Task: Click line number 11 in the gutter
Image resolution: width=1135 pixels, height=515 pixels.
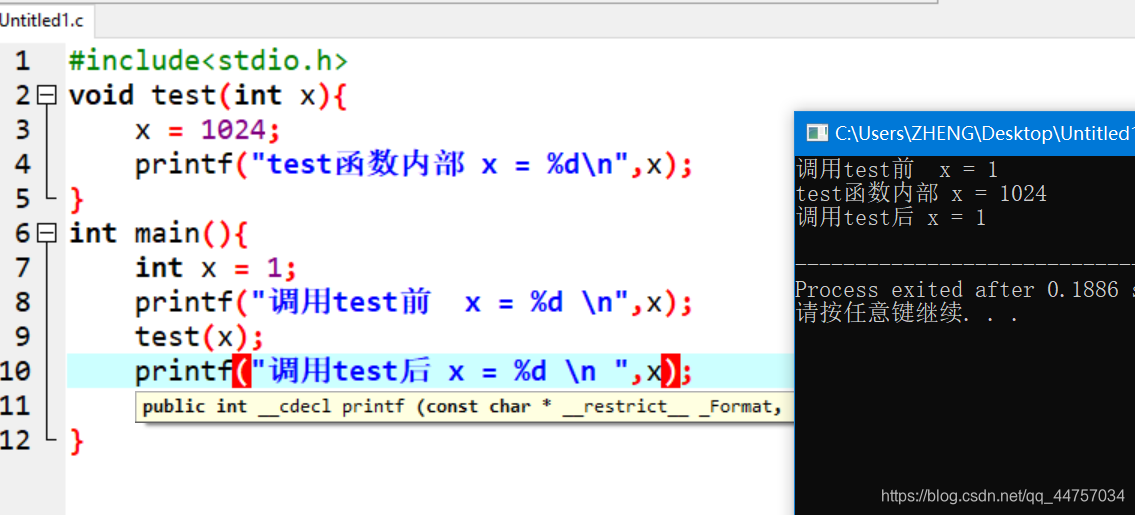Action: pos(15,406)
